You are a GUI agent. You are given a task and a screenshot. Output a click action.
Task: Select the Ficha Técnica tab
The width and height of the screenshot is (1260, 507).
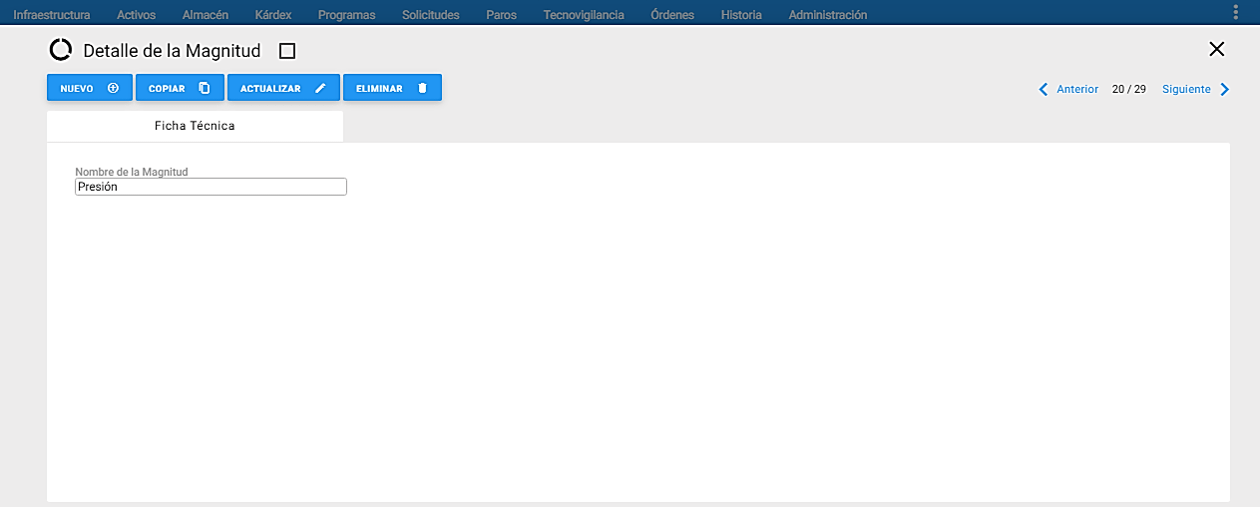click(x=195, y=126)
